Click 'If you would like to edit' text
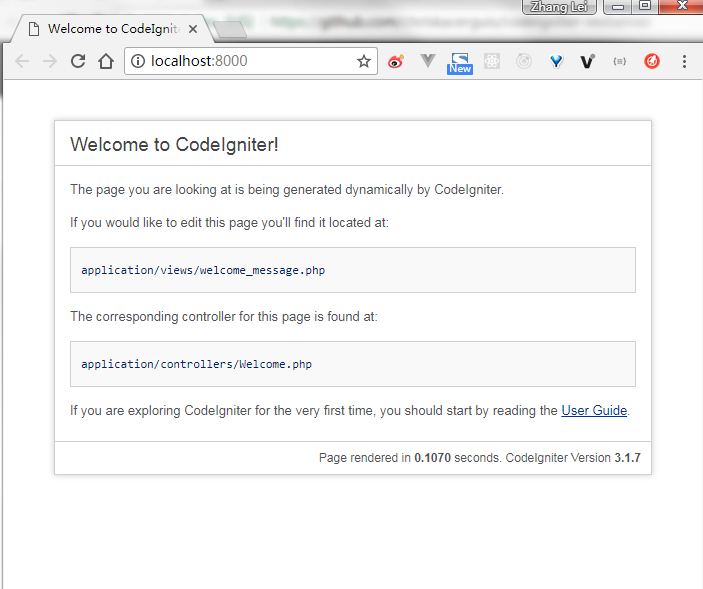703x589 pixels. click(230, 222)
